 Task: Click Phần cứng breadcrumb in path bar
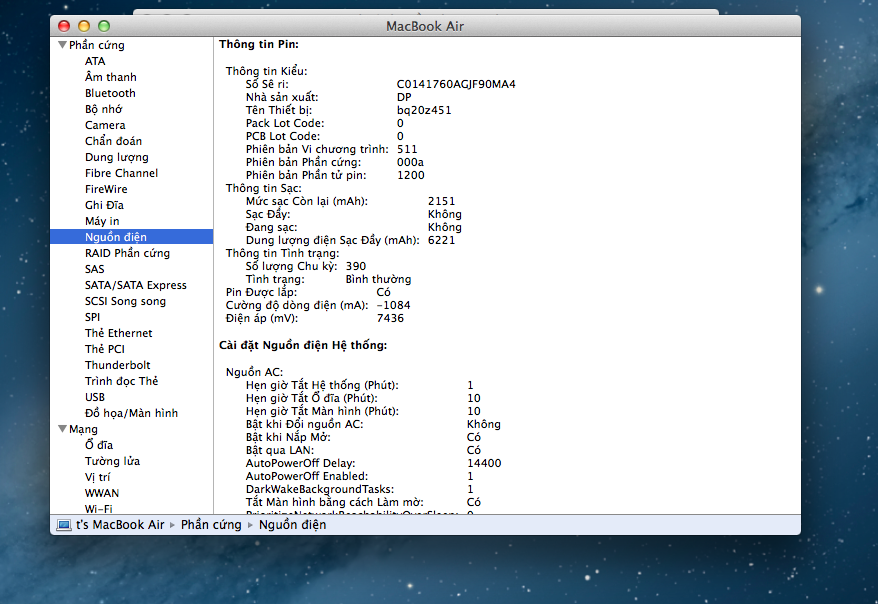211,525
